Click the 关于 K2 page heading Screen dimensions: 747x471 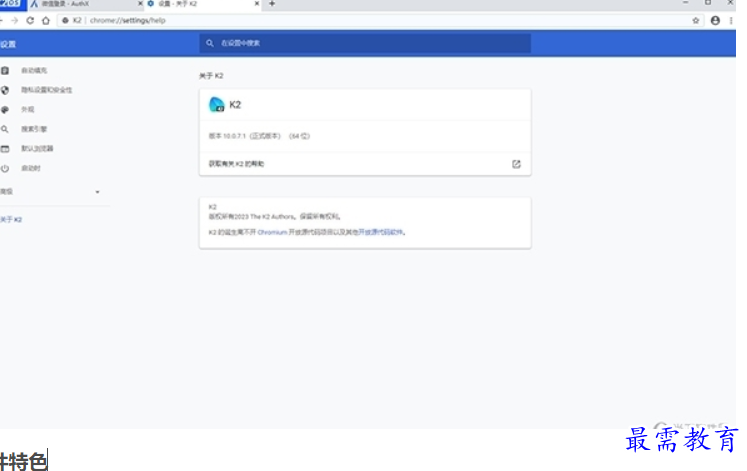pos(211,76)
